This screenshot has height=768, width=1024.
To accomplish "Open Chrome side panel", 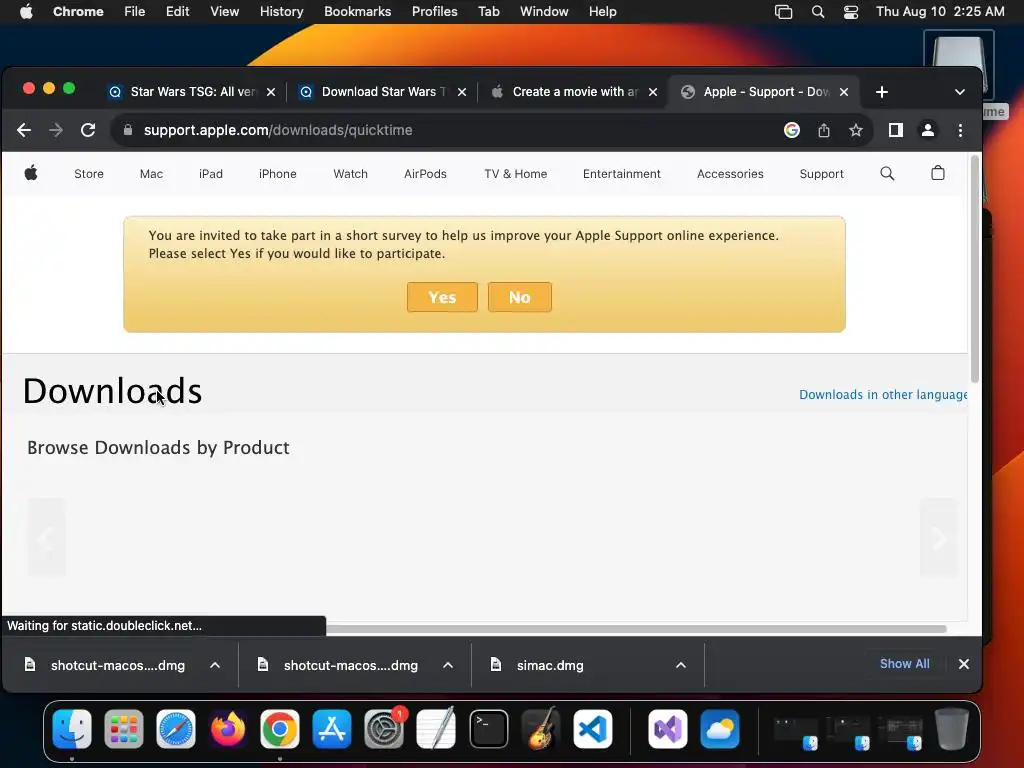I will [x=895, y=130].
